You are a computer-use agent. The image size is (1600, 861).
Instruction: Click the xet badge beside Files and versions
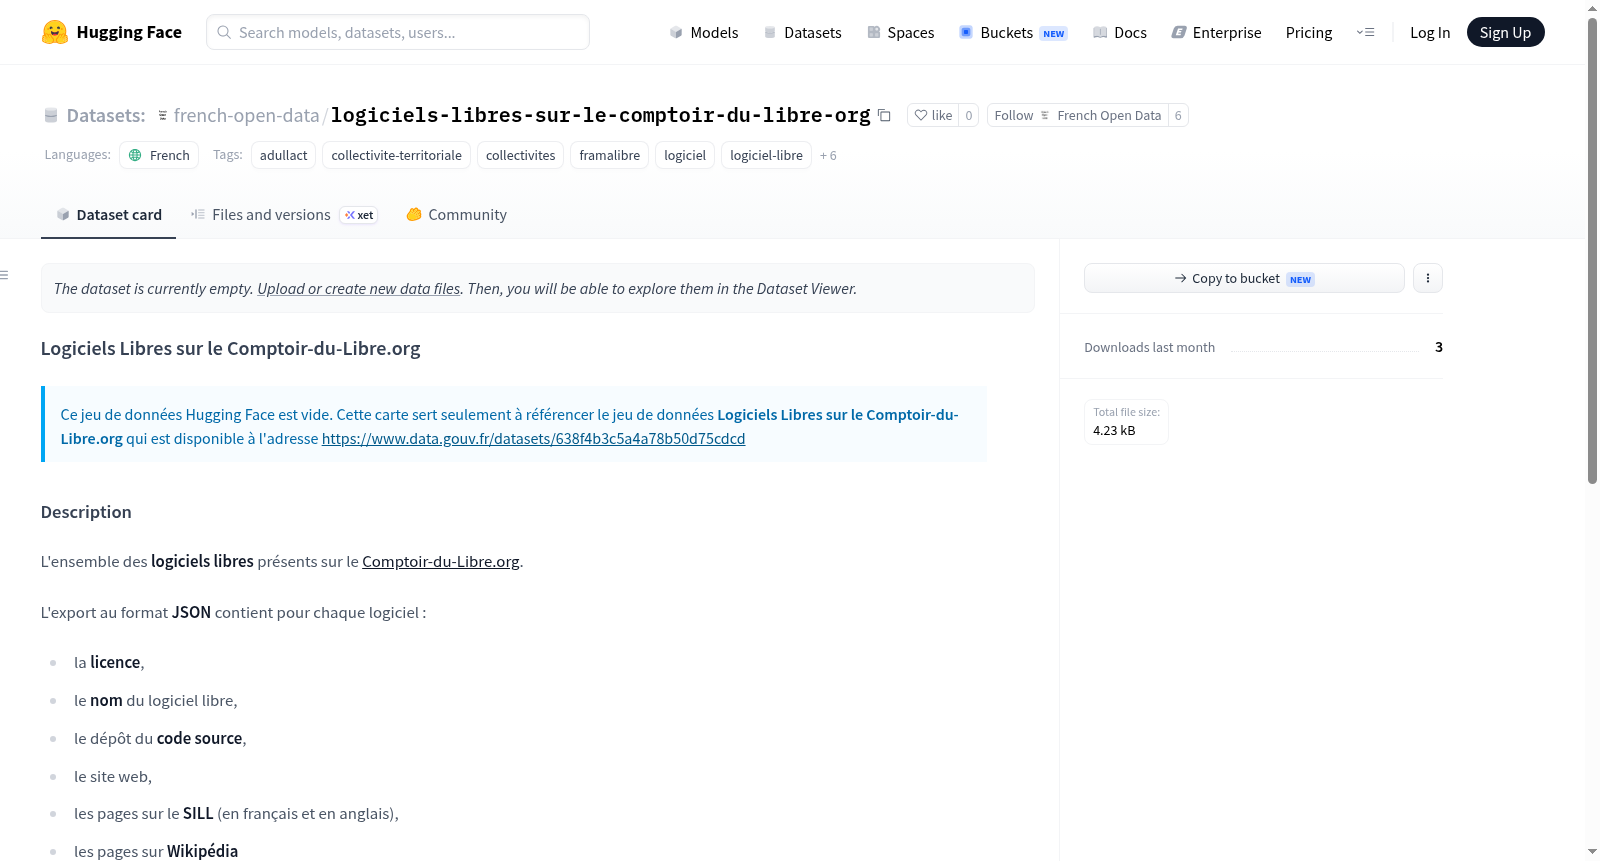tap(359, 215)
